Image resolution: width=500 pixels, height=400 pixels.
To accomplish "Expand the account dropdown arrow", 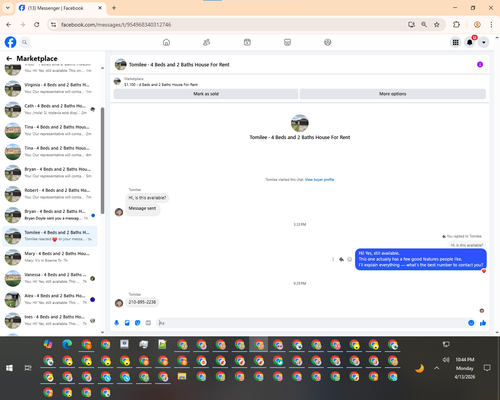I will tap(484, 42).
